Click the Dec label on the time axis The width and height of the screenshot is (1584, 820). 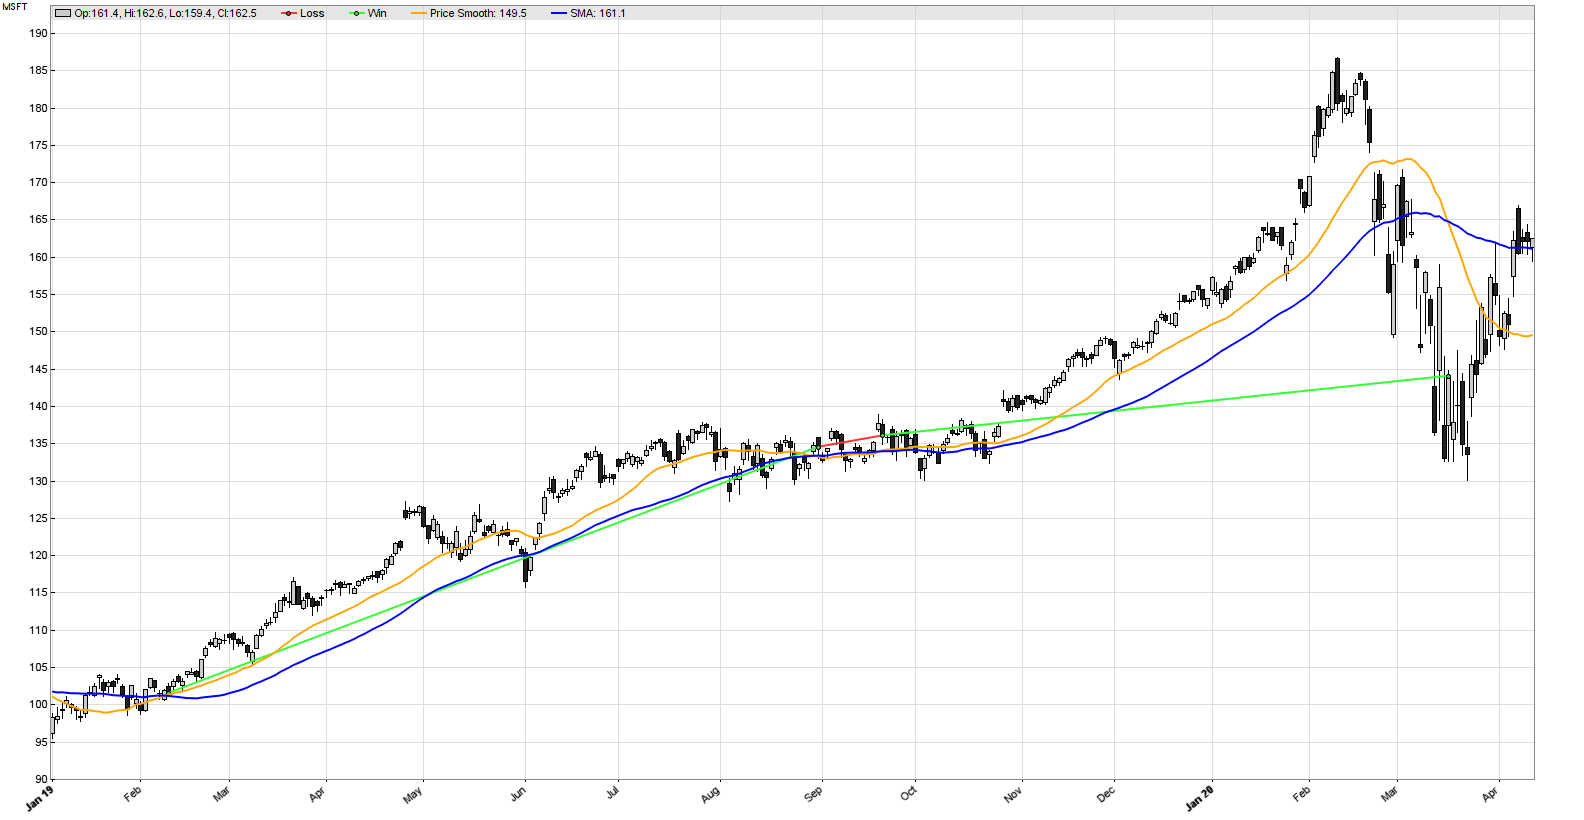(x=1106, y=794)
